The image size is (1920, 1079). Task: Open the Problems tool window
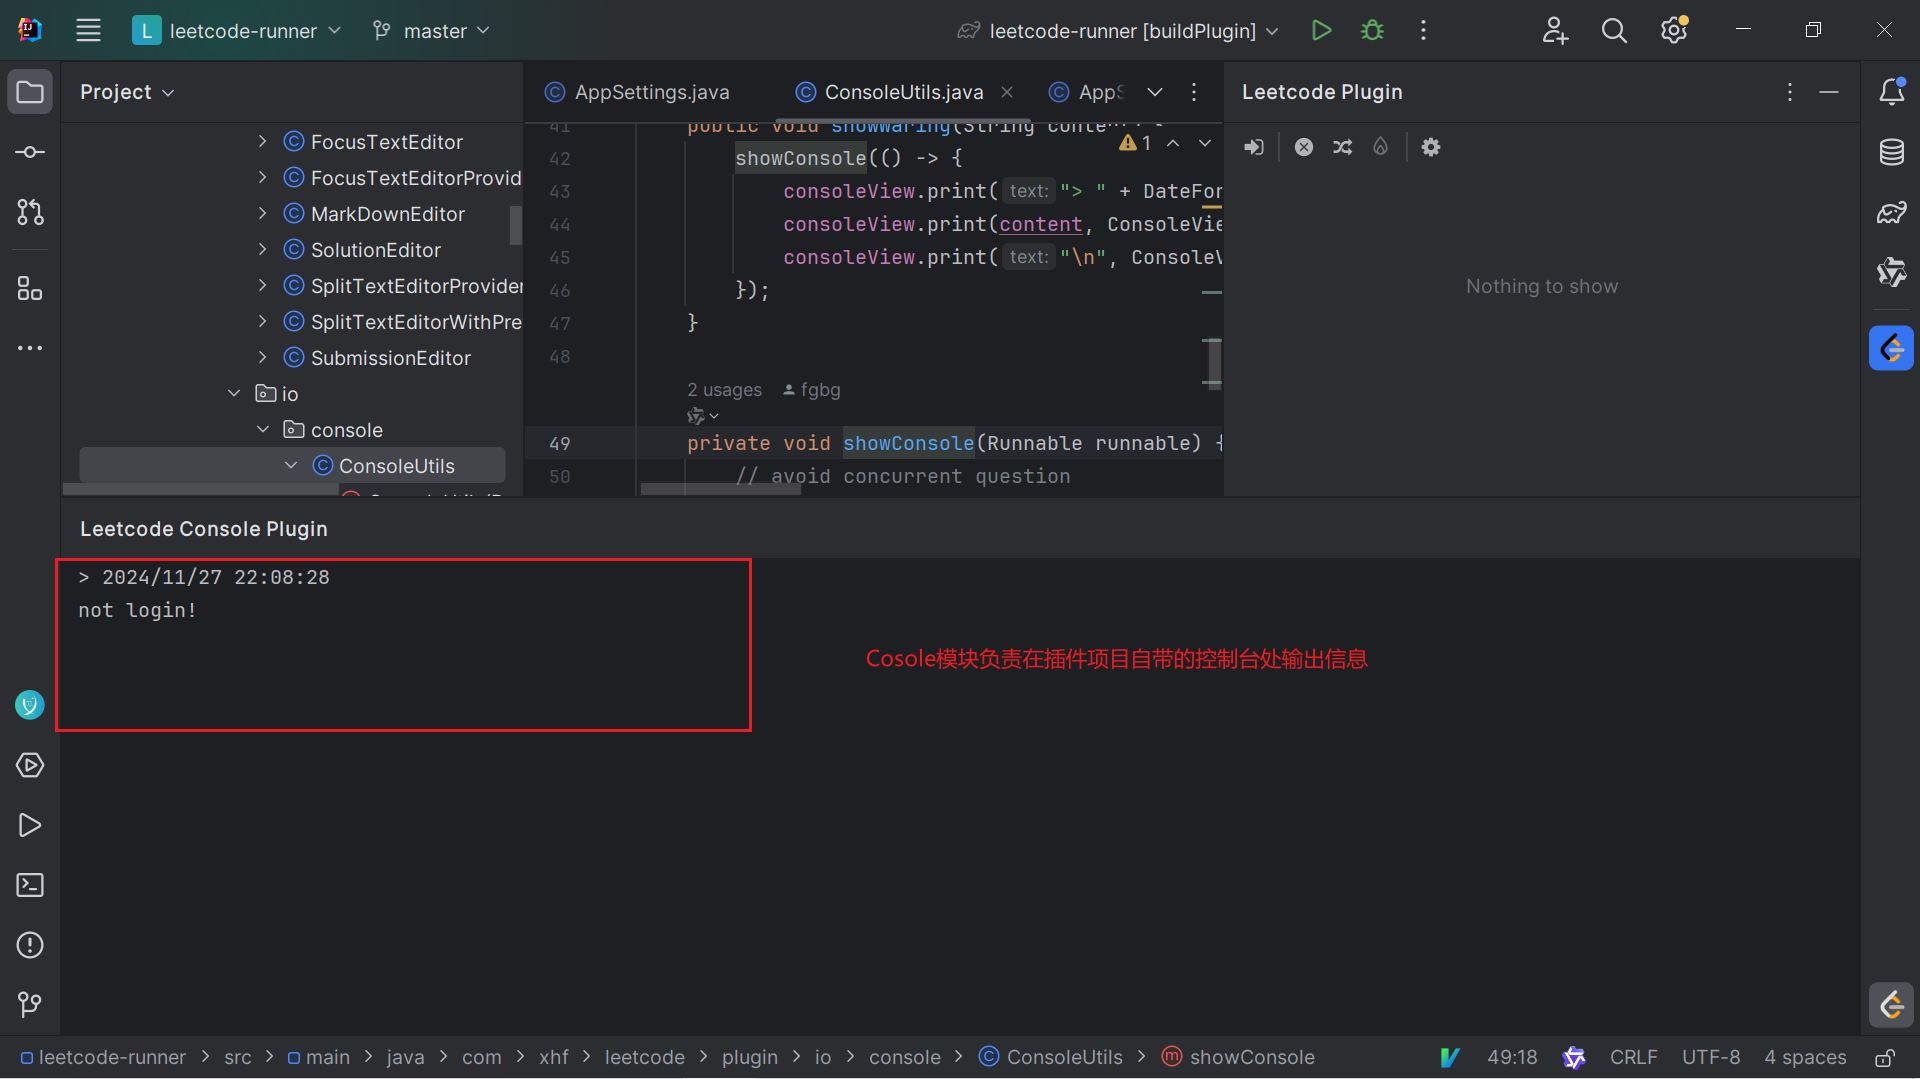tap(30, 945)
